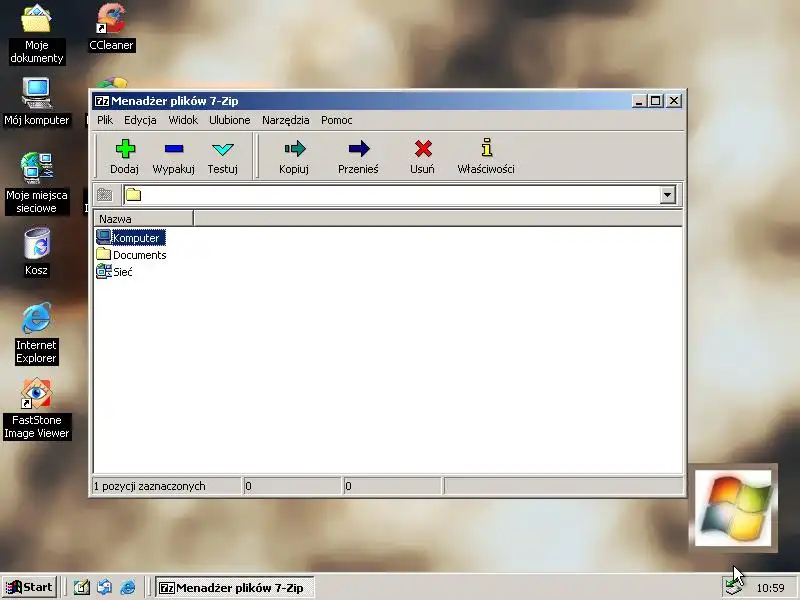
Task: Open the Plik menu
Action: tap(105, 120)
